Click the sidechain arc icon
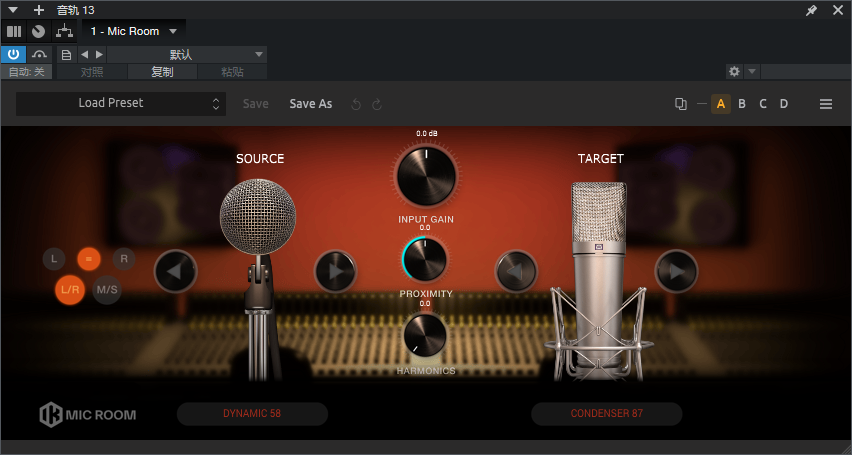 (x=40, y=54)
